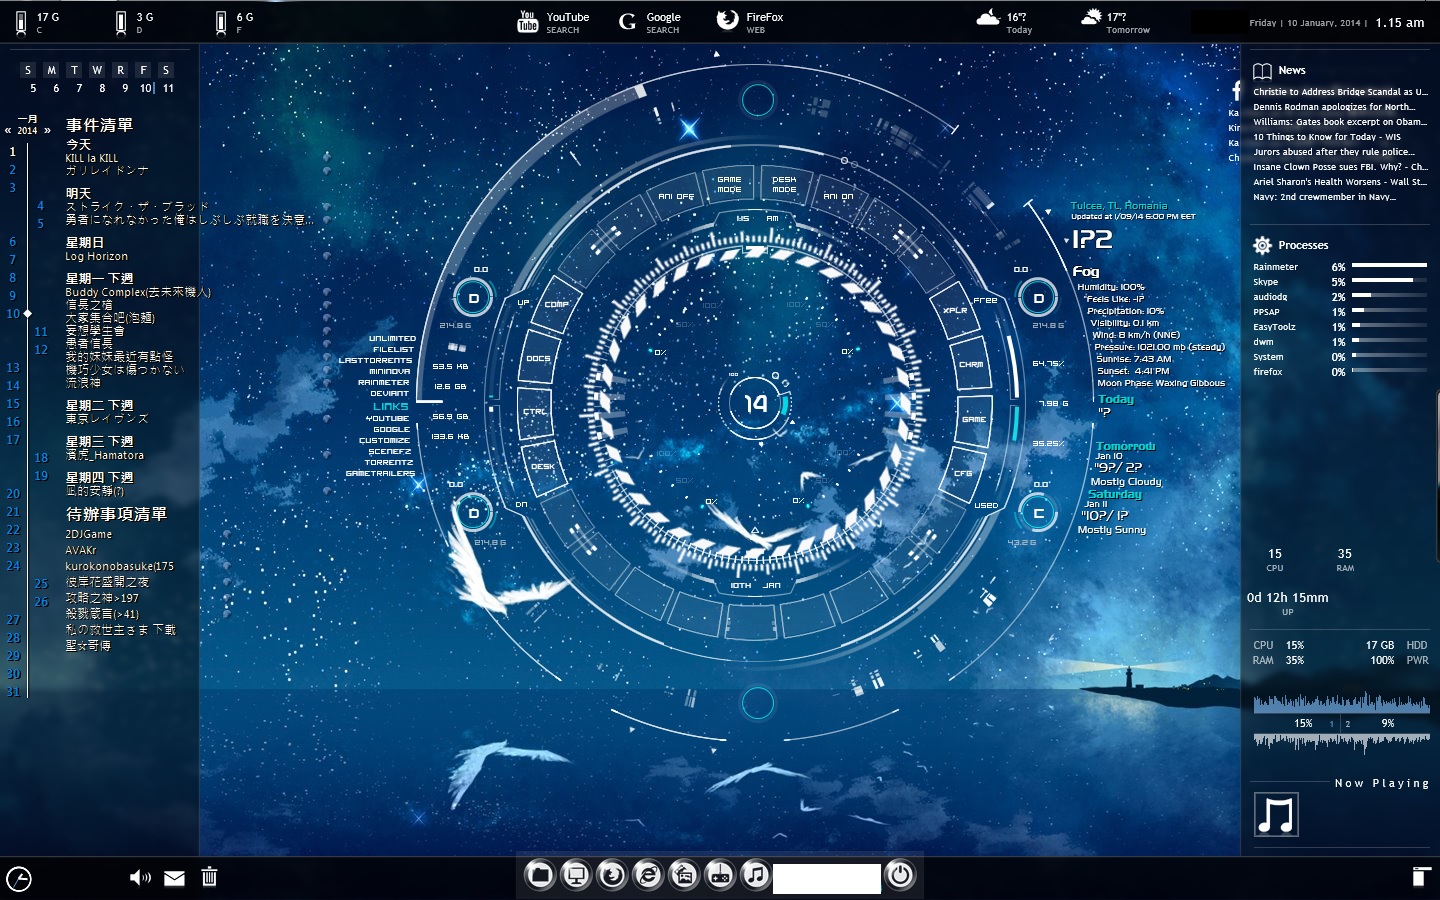Go to previous month with « arrow
The image size is (1440, 900).
pos(8,130)
